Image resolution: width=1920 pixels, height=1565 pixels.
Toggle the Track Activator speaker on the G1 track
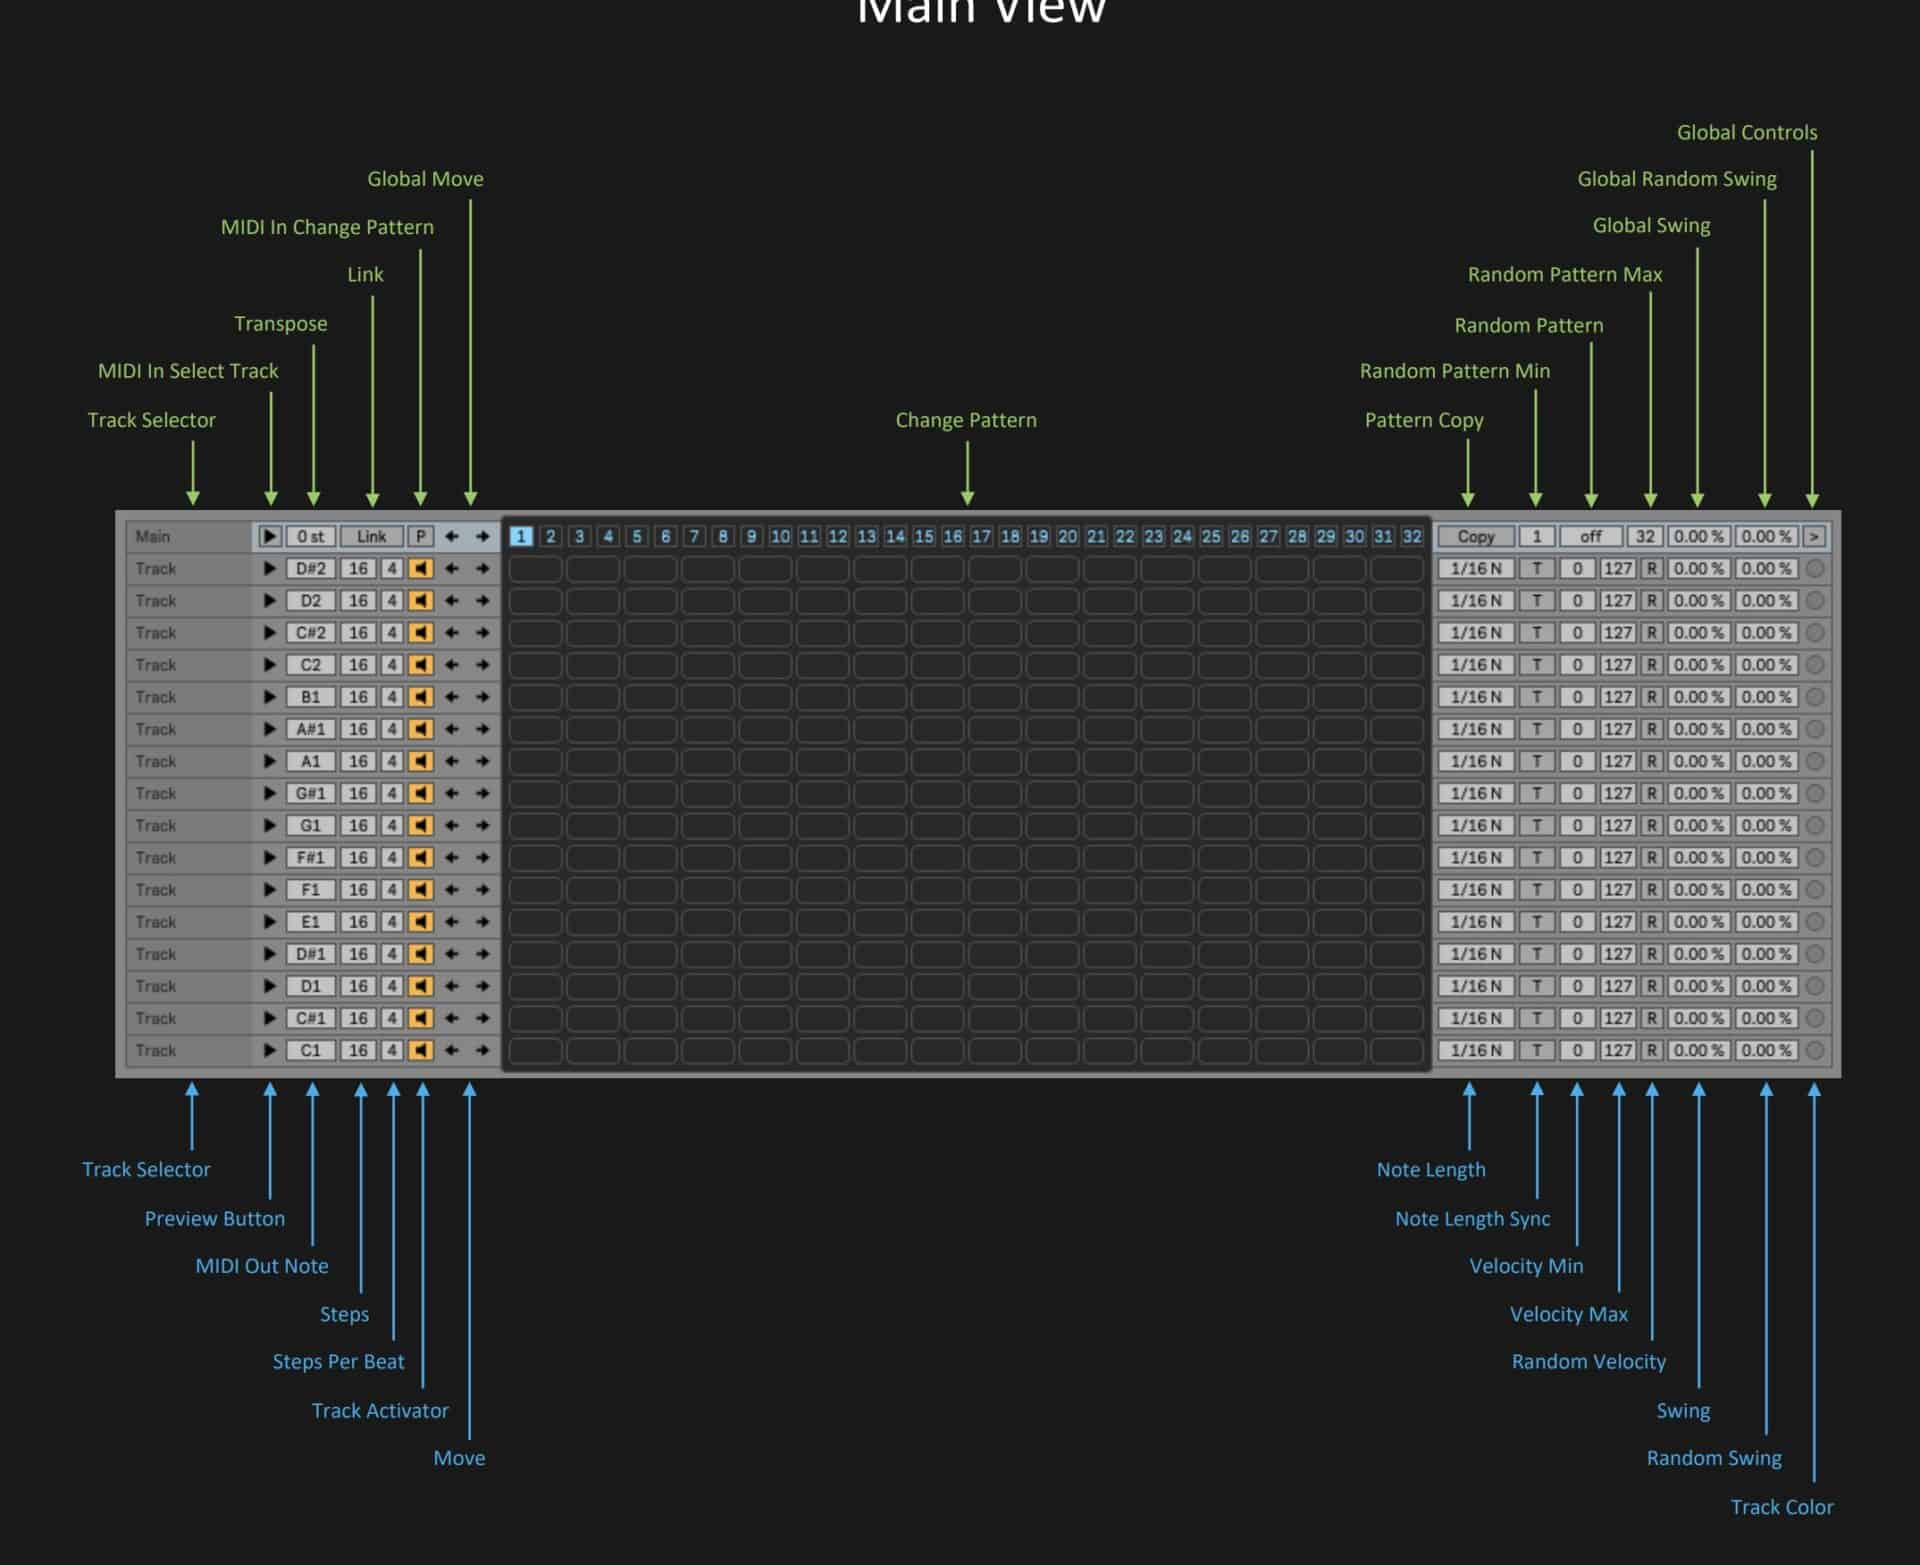coord(421,825)
